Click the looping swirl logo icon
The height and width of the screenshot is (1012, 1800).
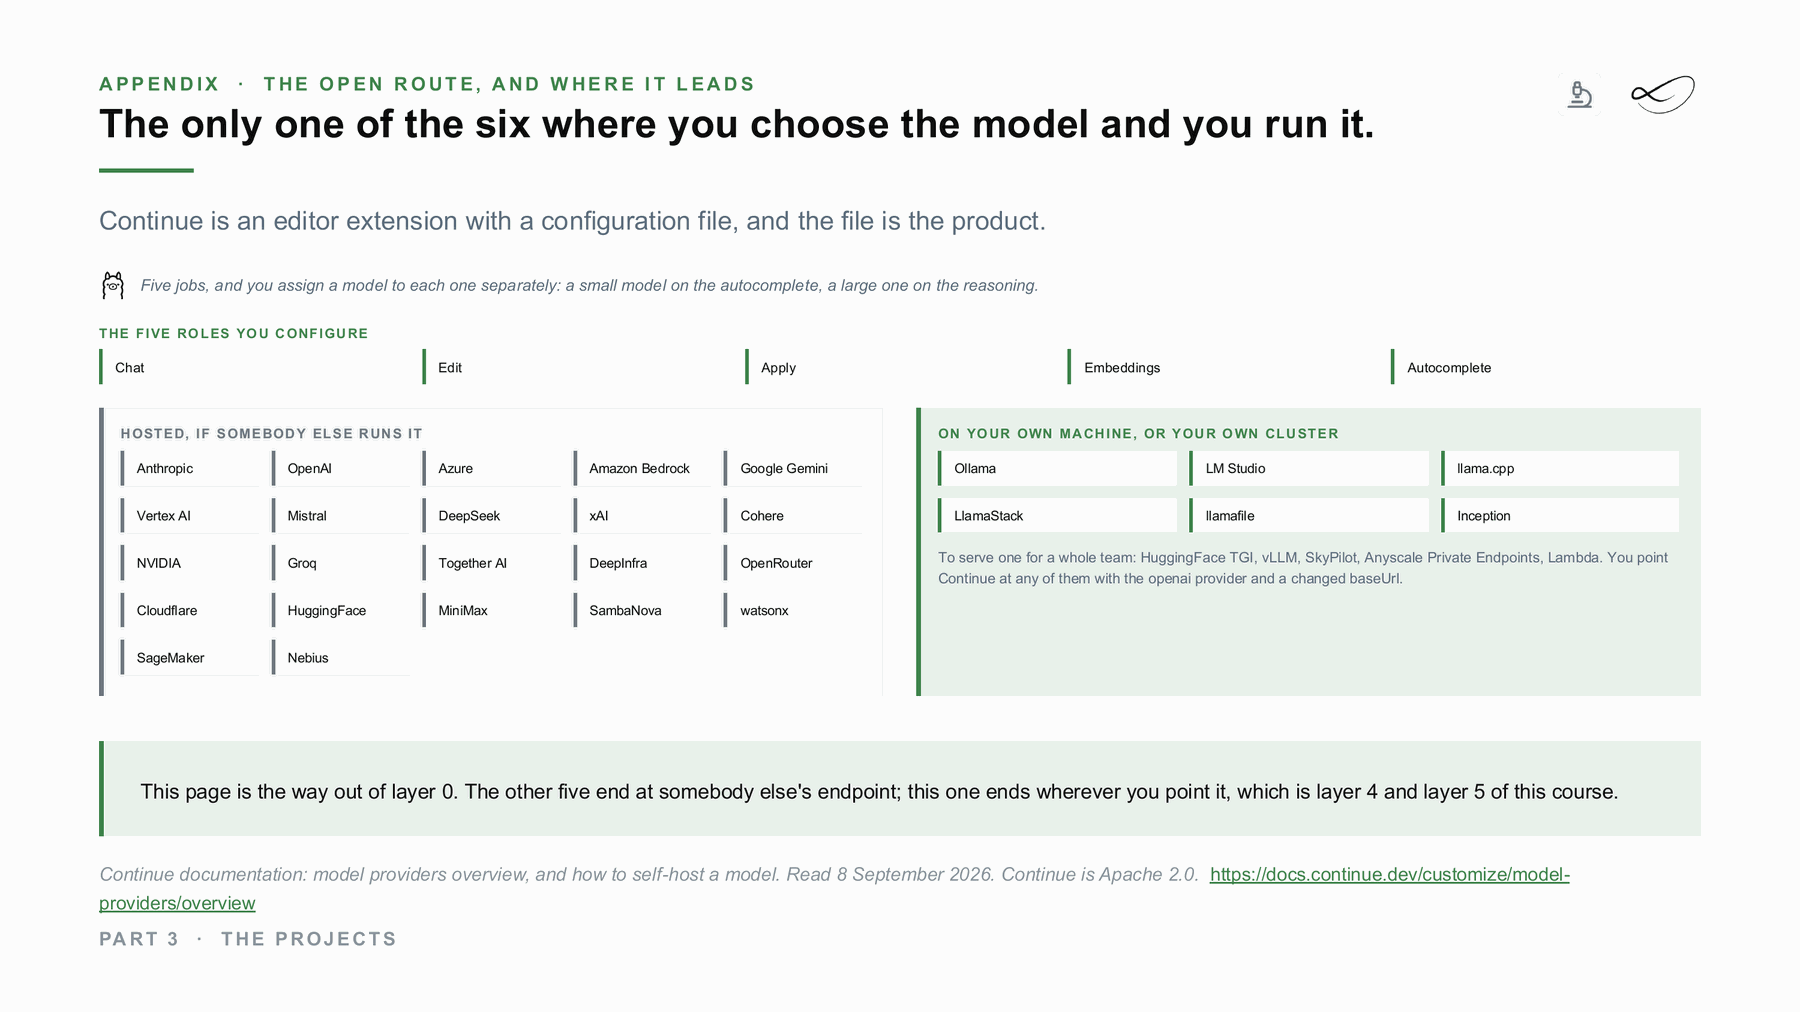coord(1662,95)
